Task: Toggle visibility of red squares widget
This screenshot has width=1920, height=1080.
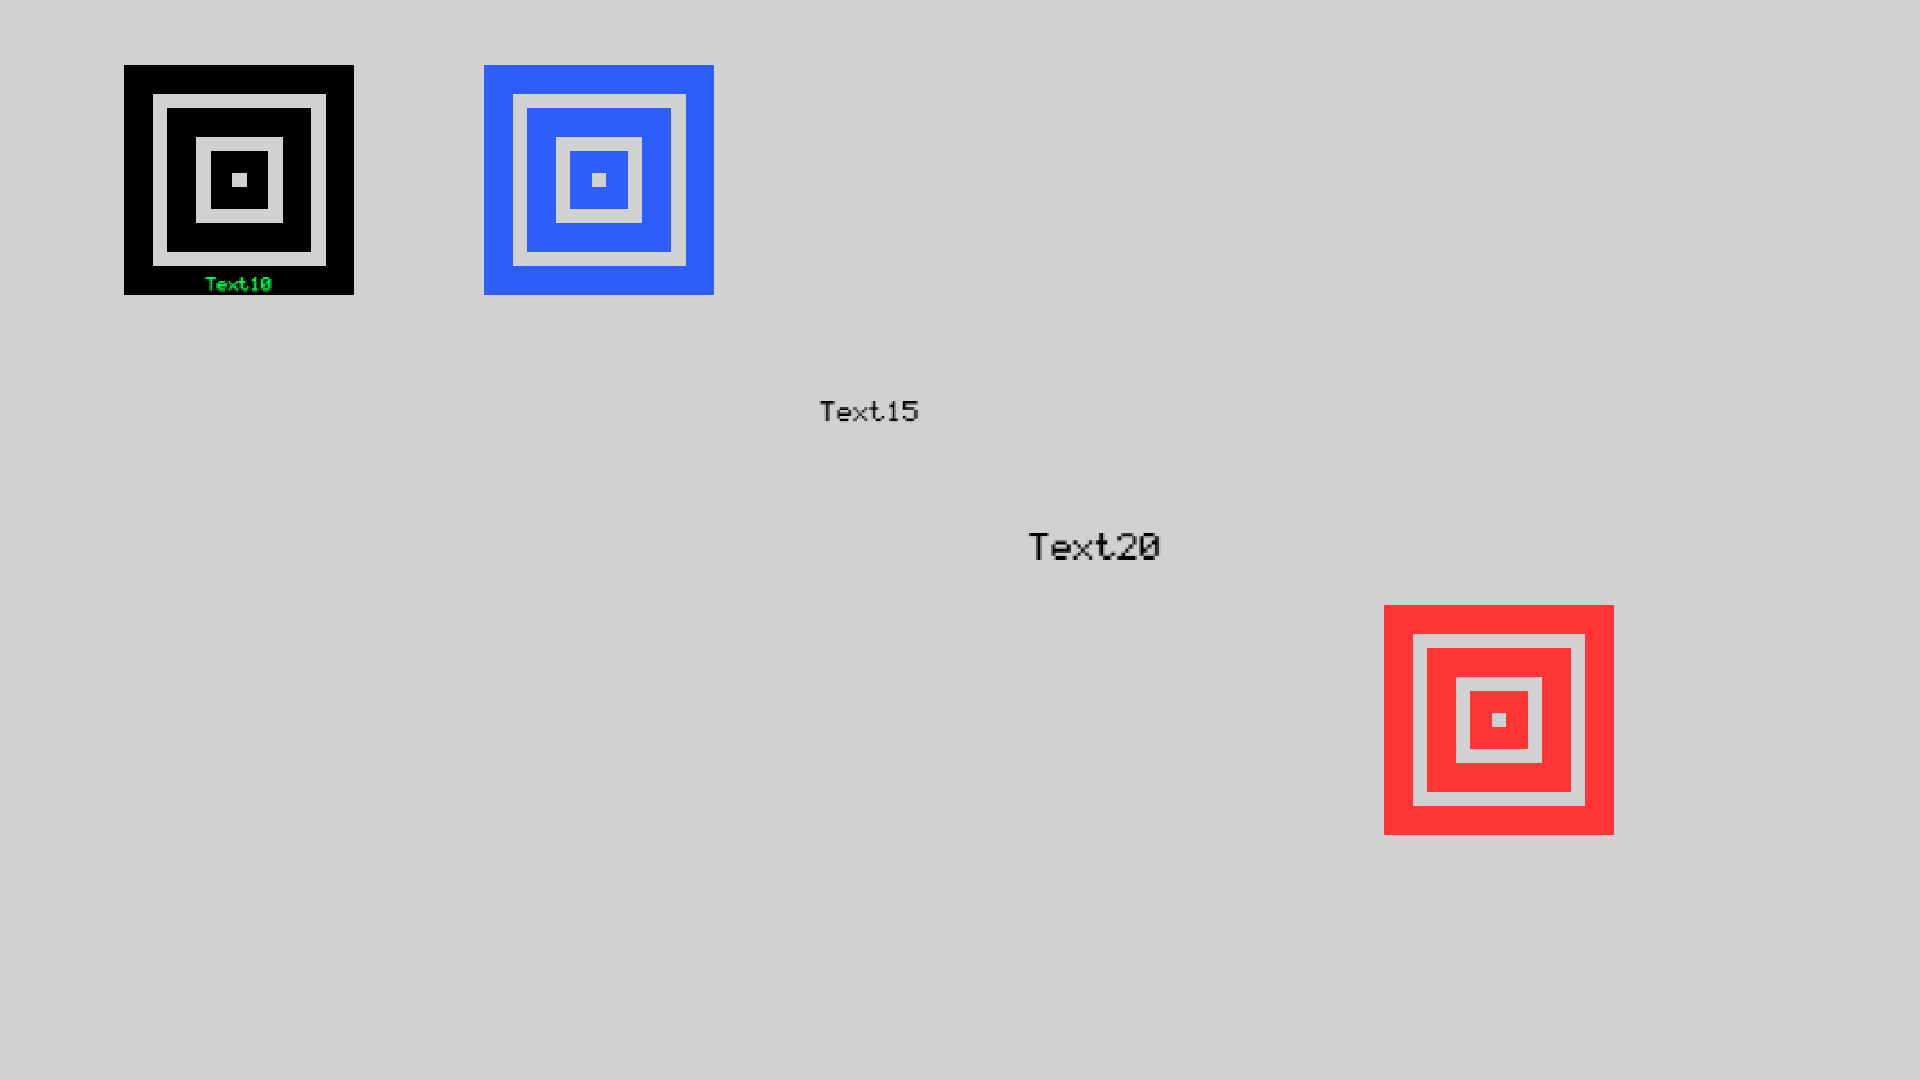Action: click(1499, 720)
